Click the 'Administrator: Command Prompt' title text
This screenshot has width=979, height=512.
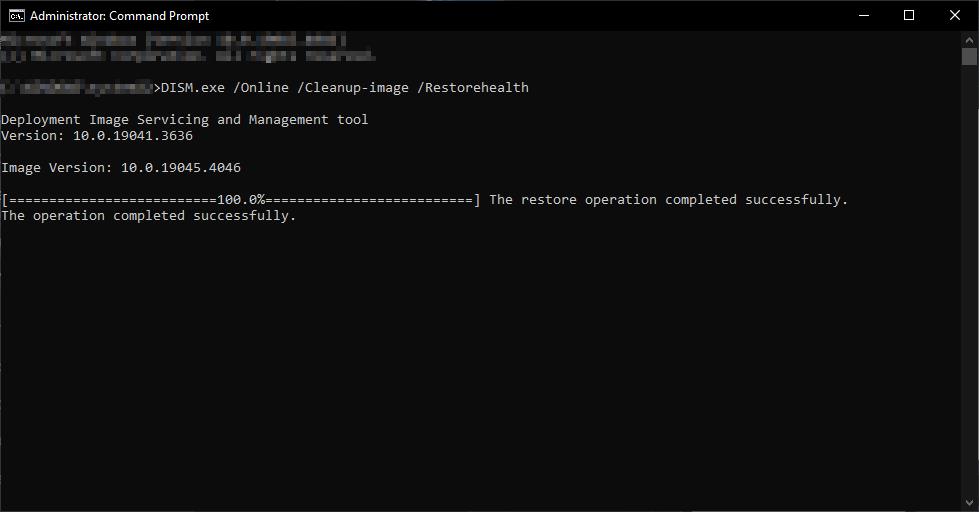pos(120,16)
